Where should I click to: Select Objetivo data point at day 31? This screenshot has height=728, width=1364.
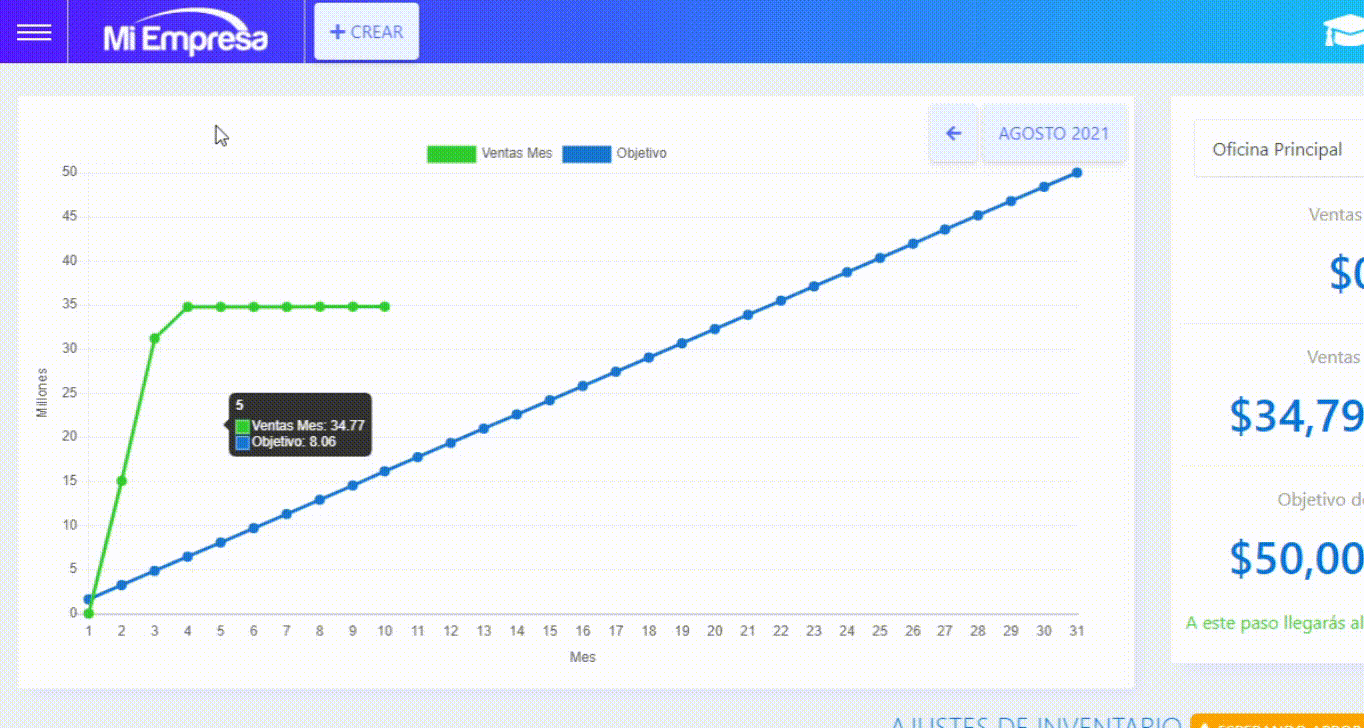tap(1077, 172)
